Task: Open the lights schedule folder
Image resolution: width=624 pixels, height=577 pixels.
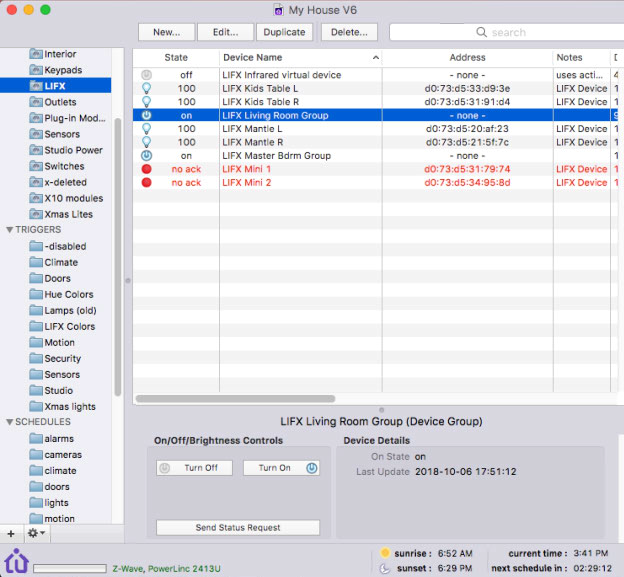Action: click(49, 503)
